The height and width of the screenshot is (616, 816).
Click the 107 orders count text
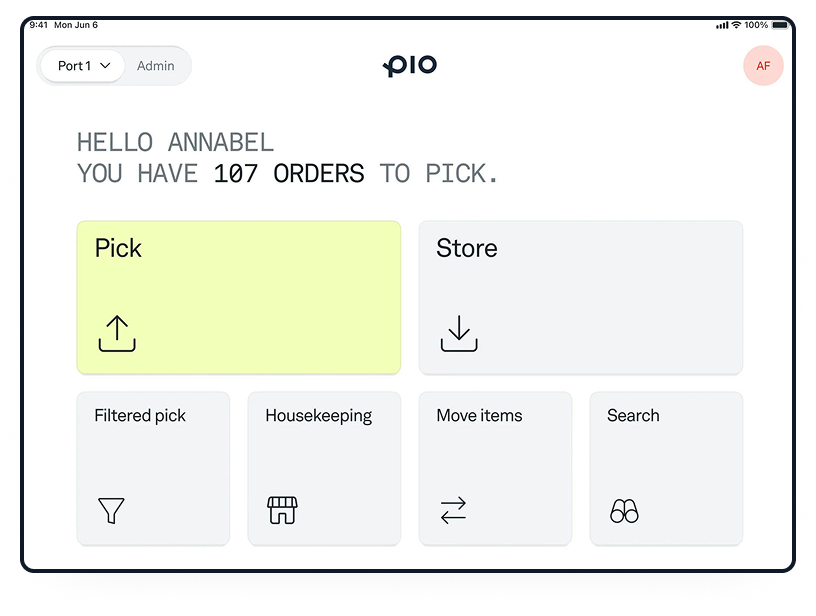[x=289, y=173]
